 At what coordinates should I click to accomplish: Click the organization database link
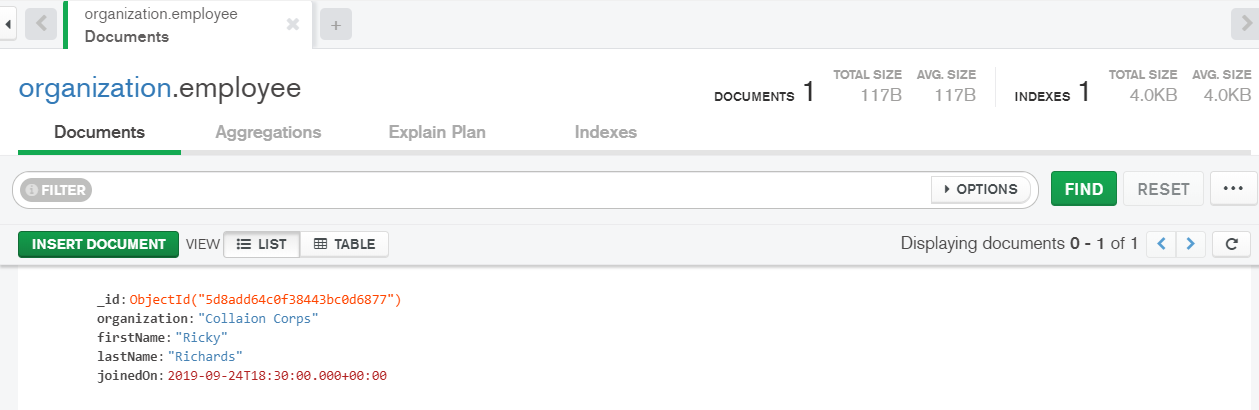coord(95,88)
